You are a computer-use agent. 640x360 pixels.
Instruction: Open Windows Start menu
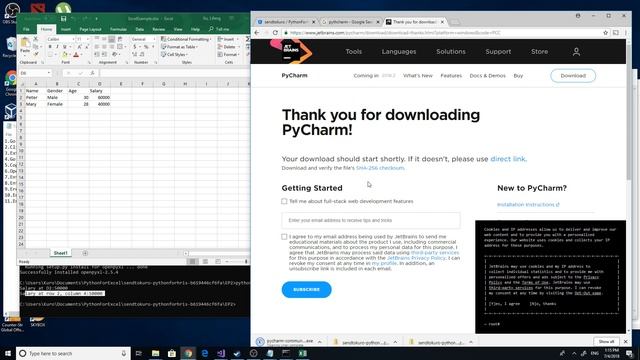pos(8,353)
